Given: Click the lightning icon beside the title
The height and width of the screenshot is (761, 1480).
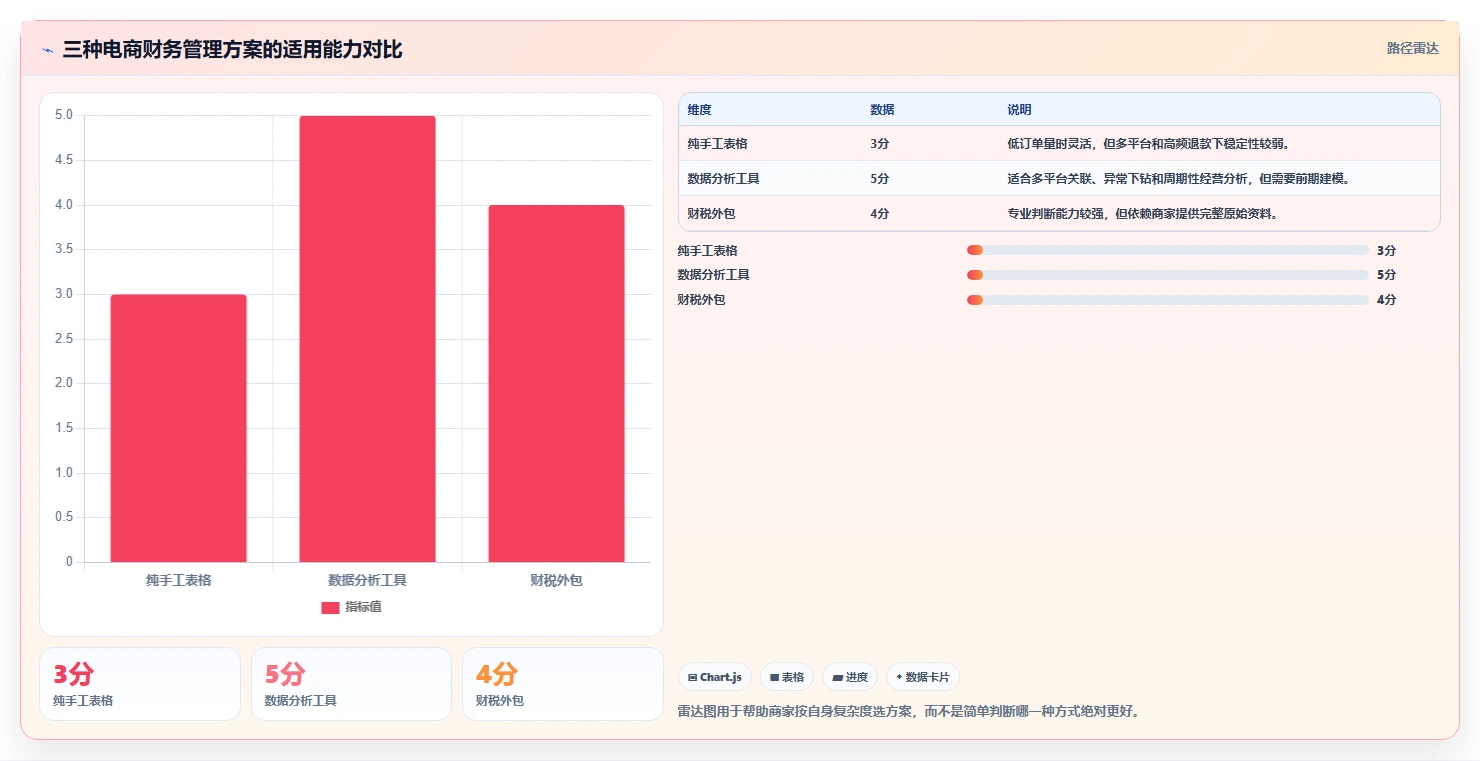Looking at the screenshot, I should click(x=47, y=50).
